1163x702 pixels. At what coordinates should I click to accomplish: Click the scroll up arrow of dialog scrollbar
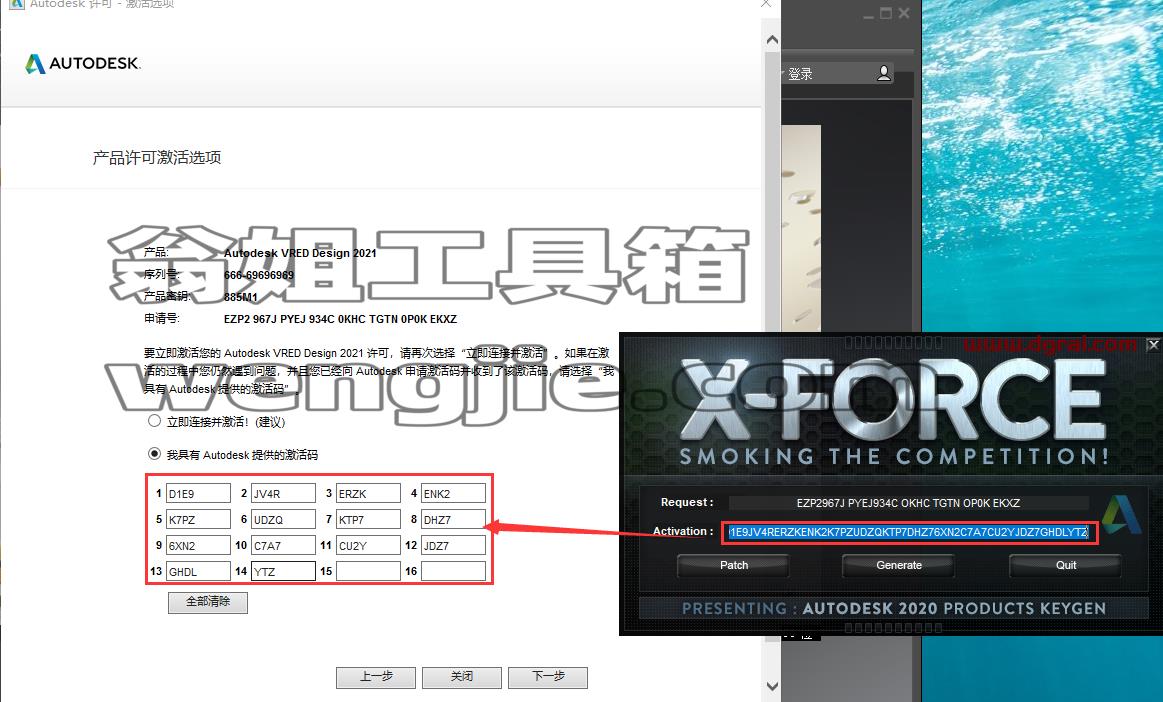coord(772,40)
